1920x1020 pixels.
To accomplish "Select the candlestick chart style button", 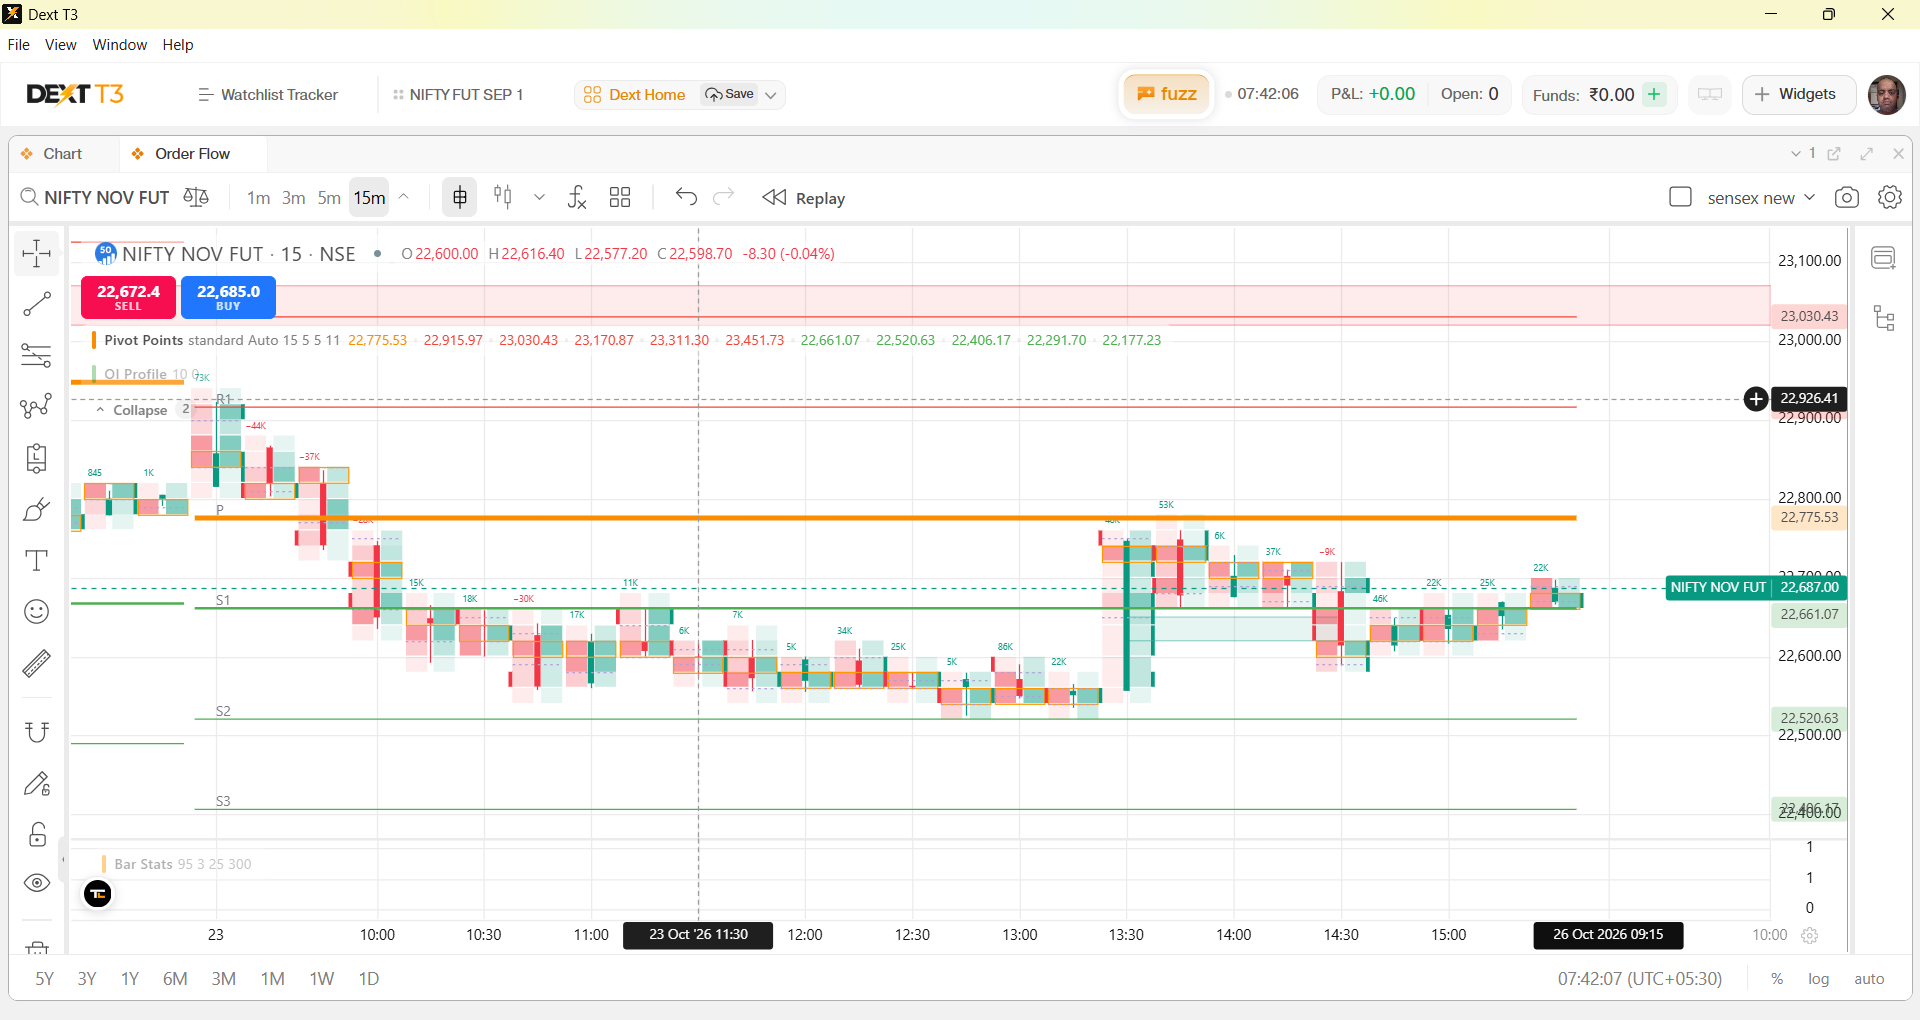I will [503, 198].
